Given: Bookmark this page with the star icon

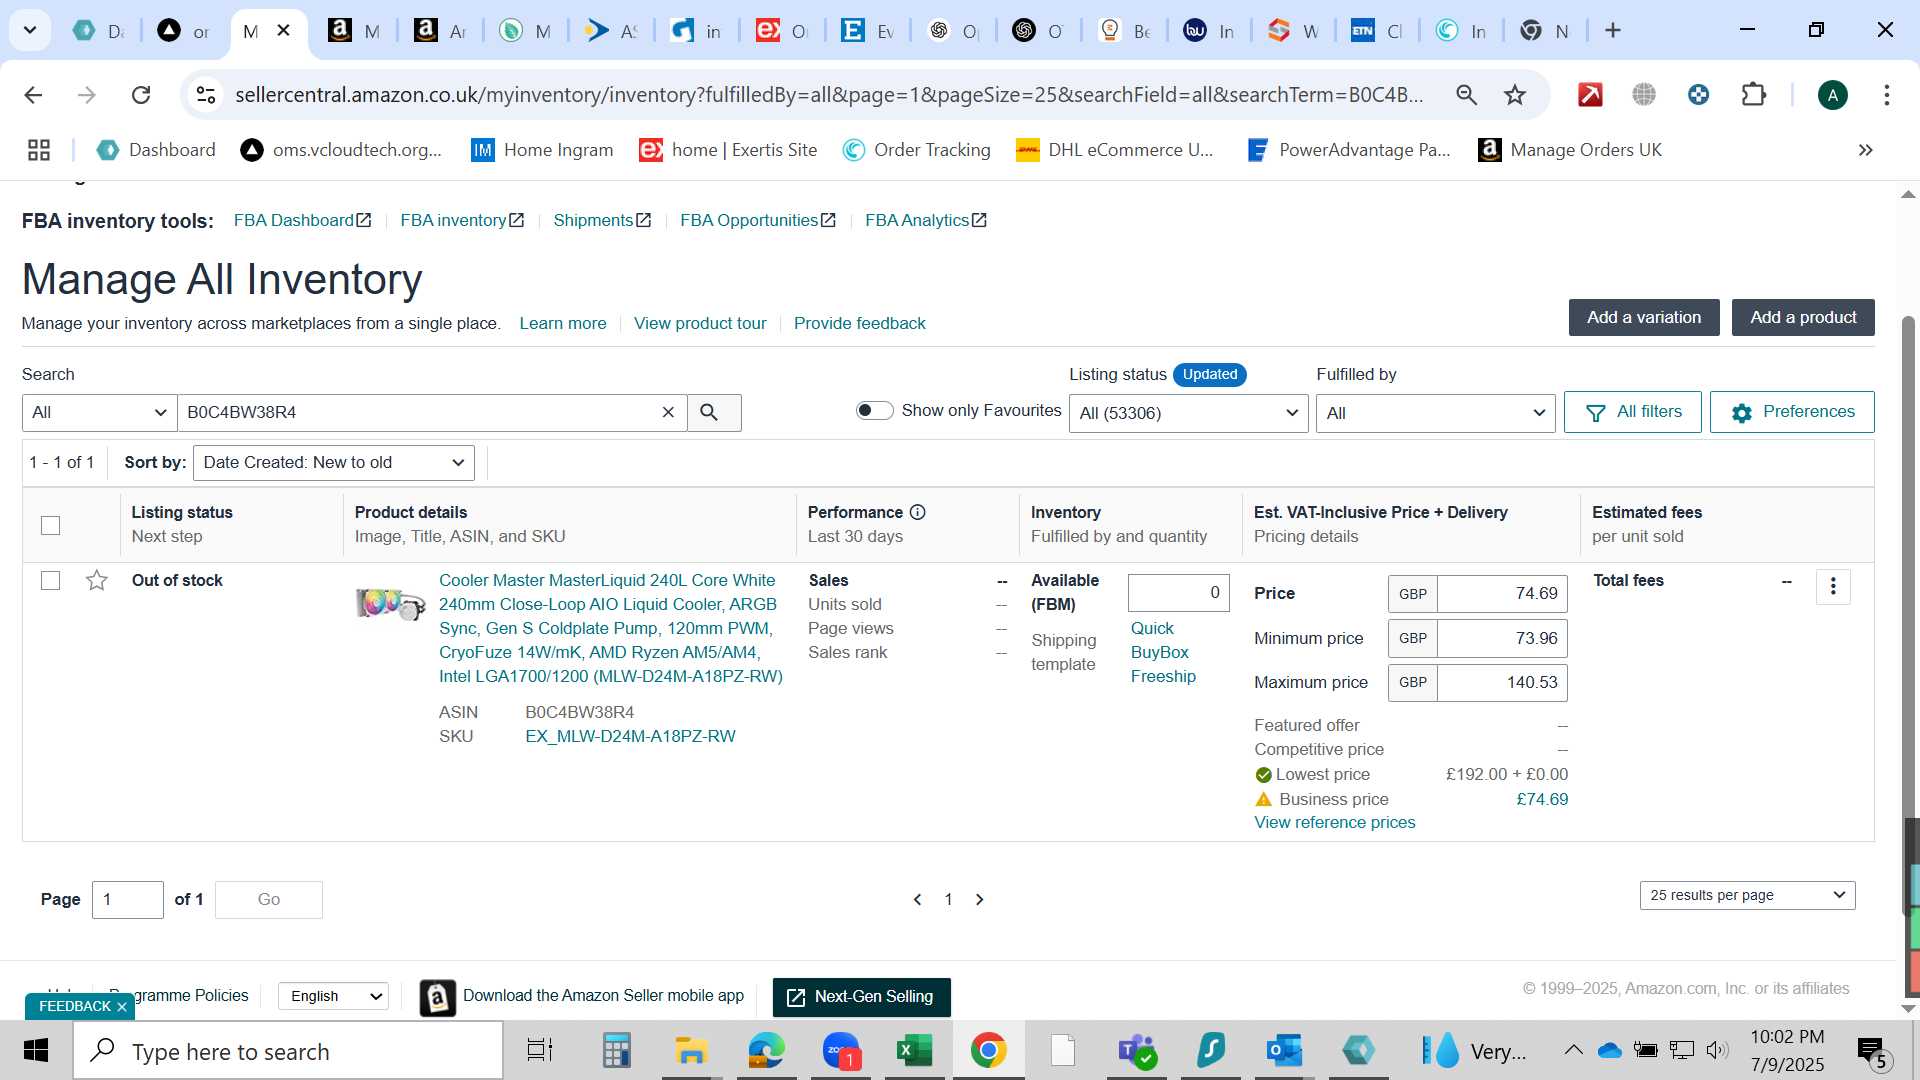Looking at the screenshot, I should pyautogui.click(x=1515, y=95).
